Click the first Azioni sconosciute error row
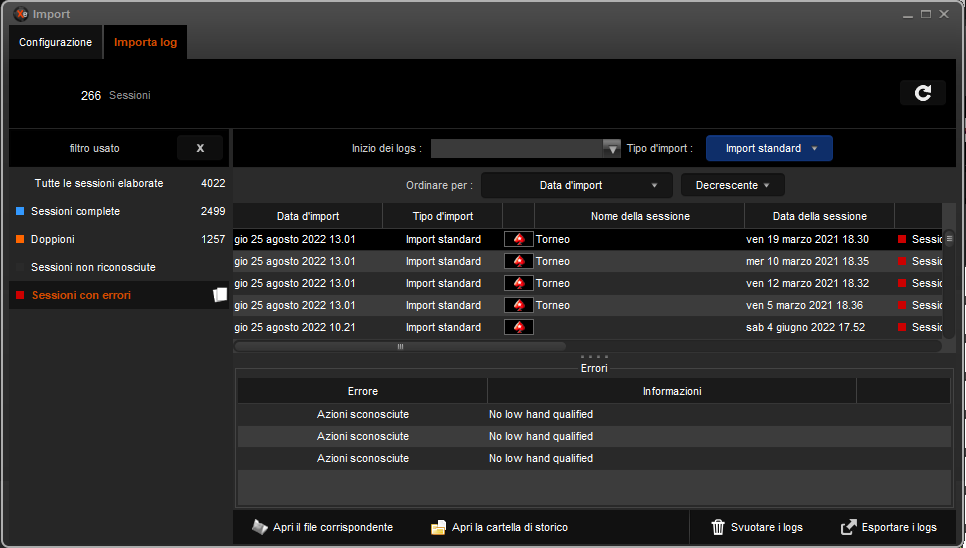 [x=594, y=414]
